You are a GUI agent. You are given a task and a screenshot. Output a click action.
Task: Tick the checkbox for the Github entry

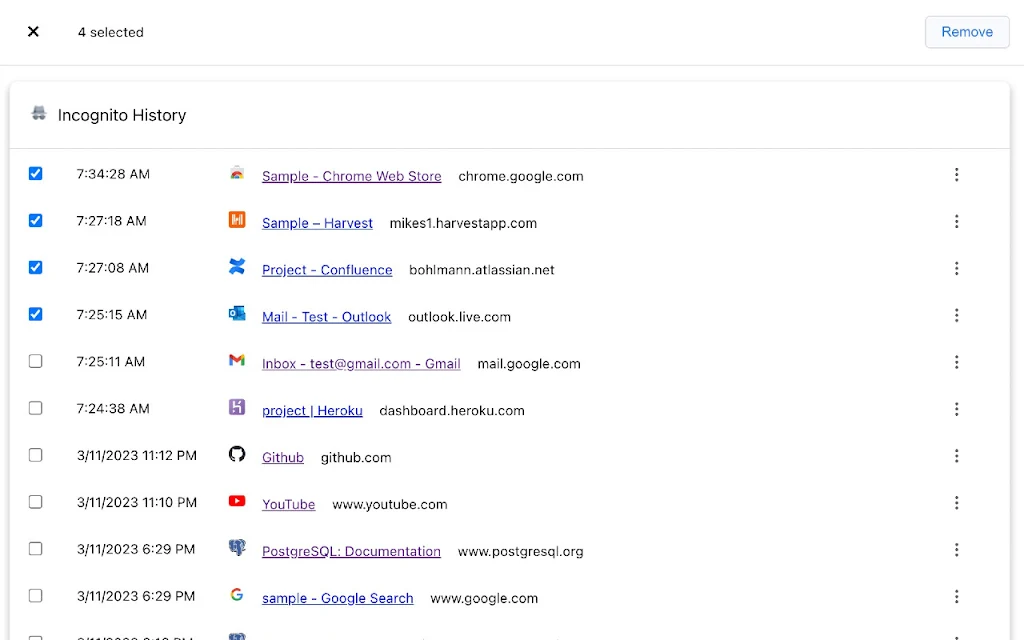(36, 455)
